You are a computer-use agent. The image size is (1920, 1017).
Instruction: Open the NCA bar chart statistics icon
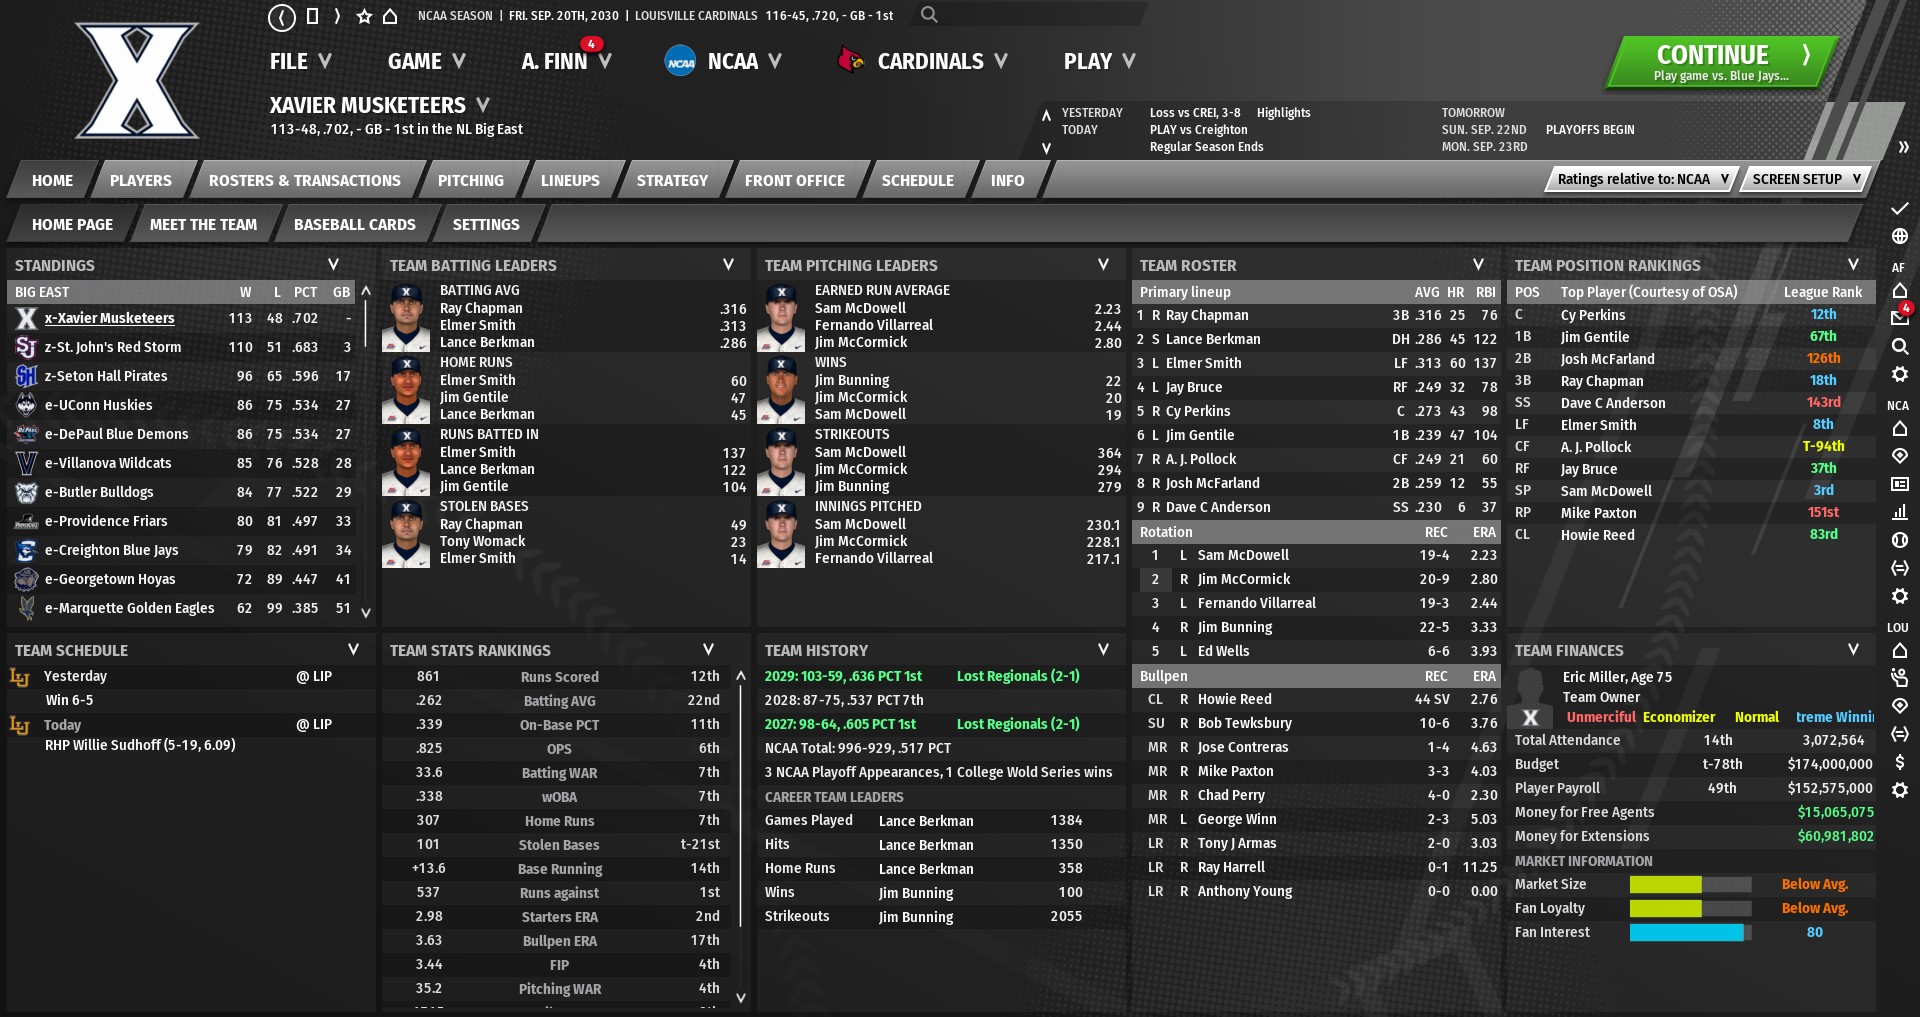point(1899,512)
